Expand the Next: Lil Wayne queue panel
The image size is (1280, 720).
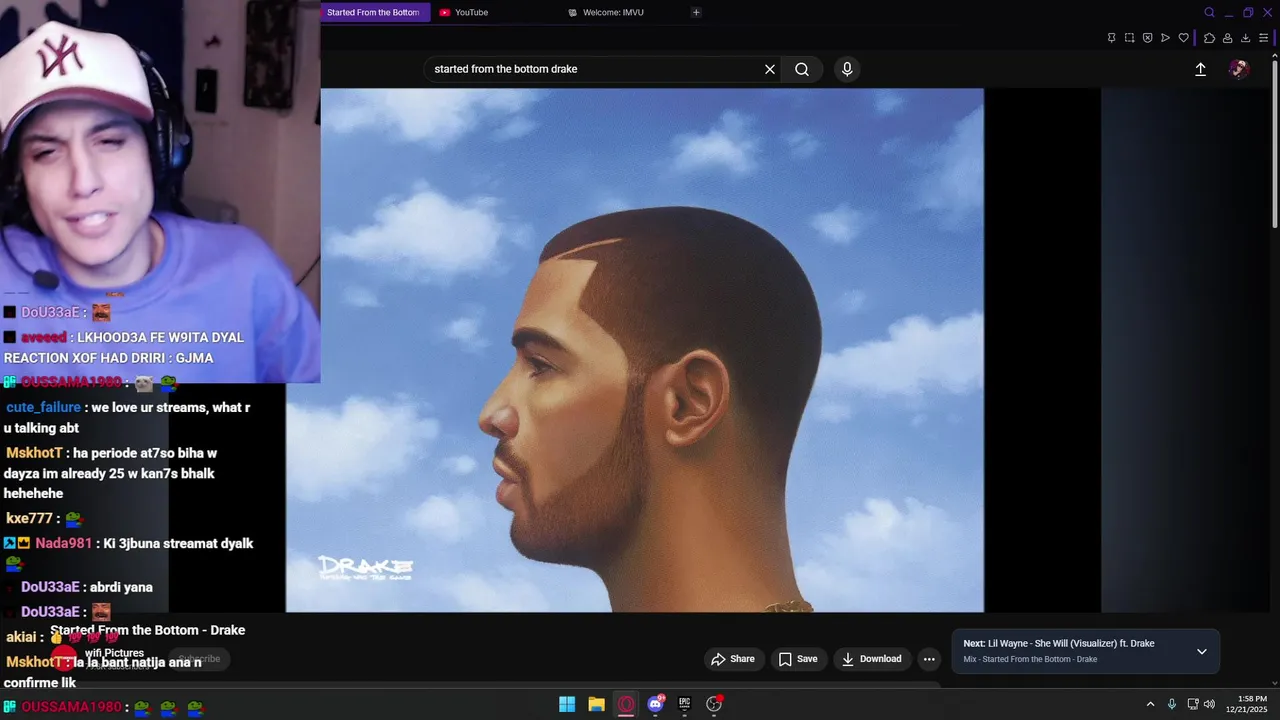pos(1202,651)
